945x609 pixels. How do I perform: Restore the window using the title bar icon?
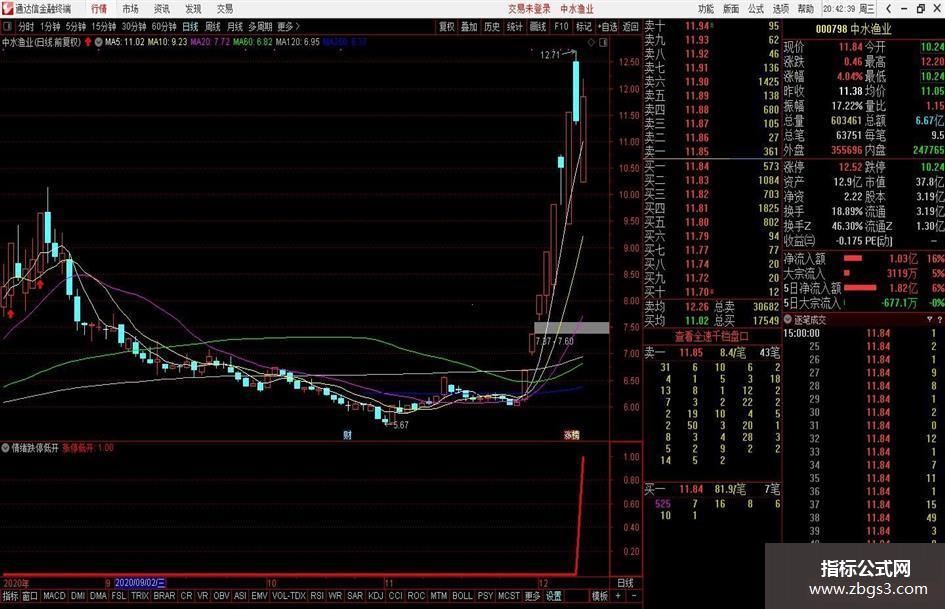920,8
